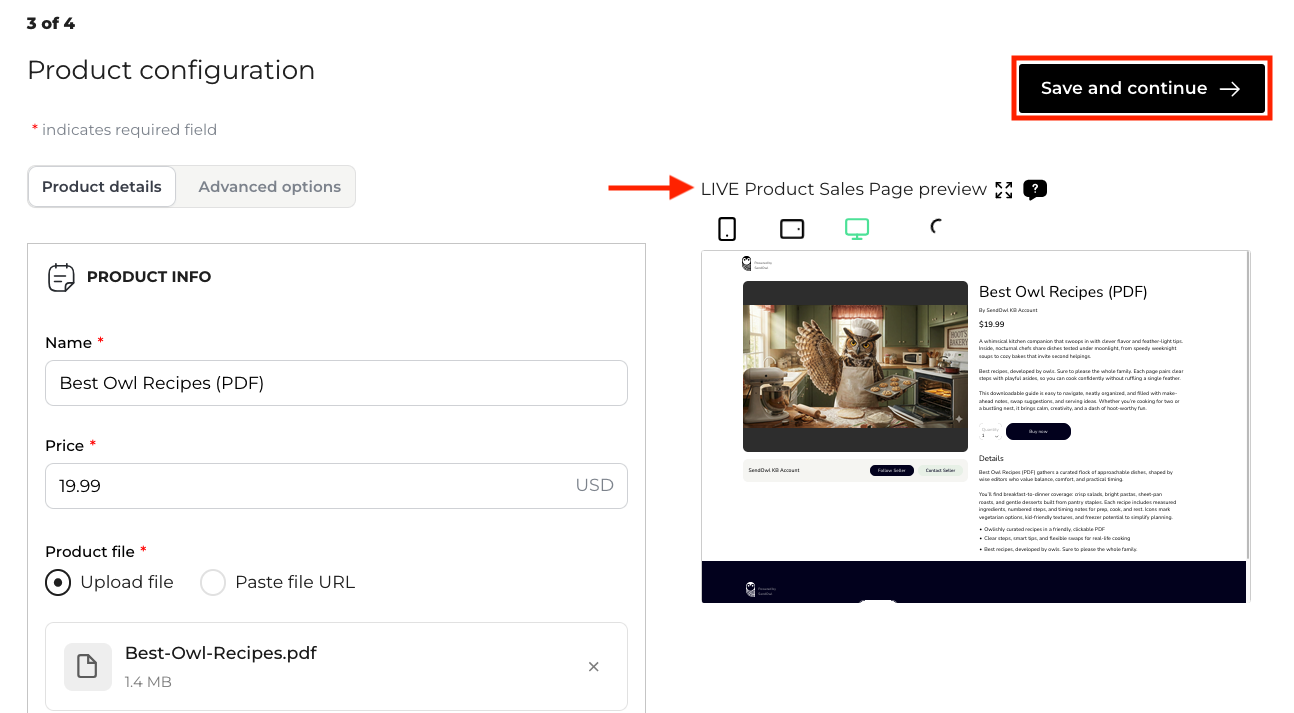Select the Upload file radio option
Image resolution: width=1294 pixels, height=713 pixels.
[58, 582]
